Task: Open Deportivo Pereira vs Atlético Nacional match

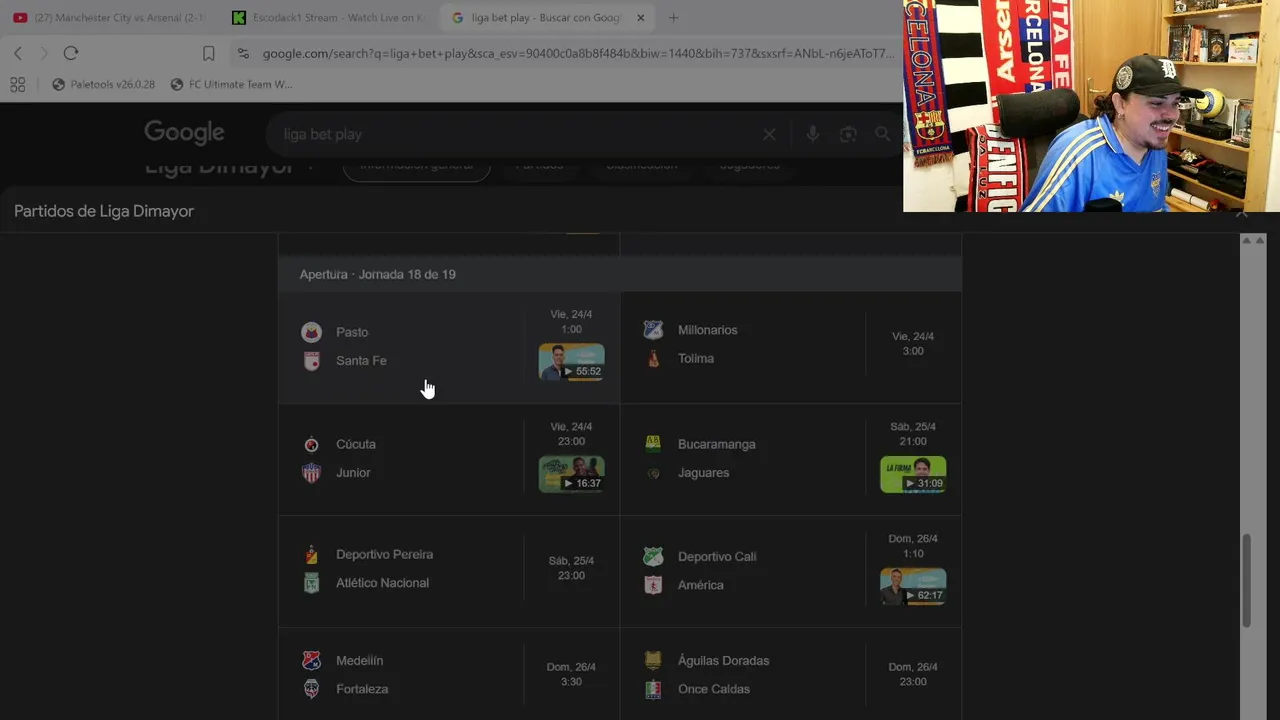Action: 449,571
